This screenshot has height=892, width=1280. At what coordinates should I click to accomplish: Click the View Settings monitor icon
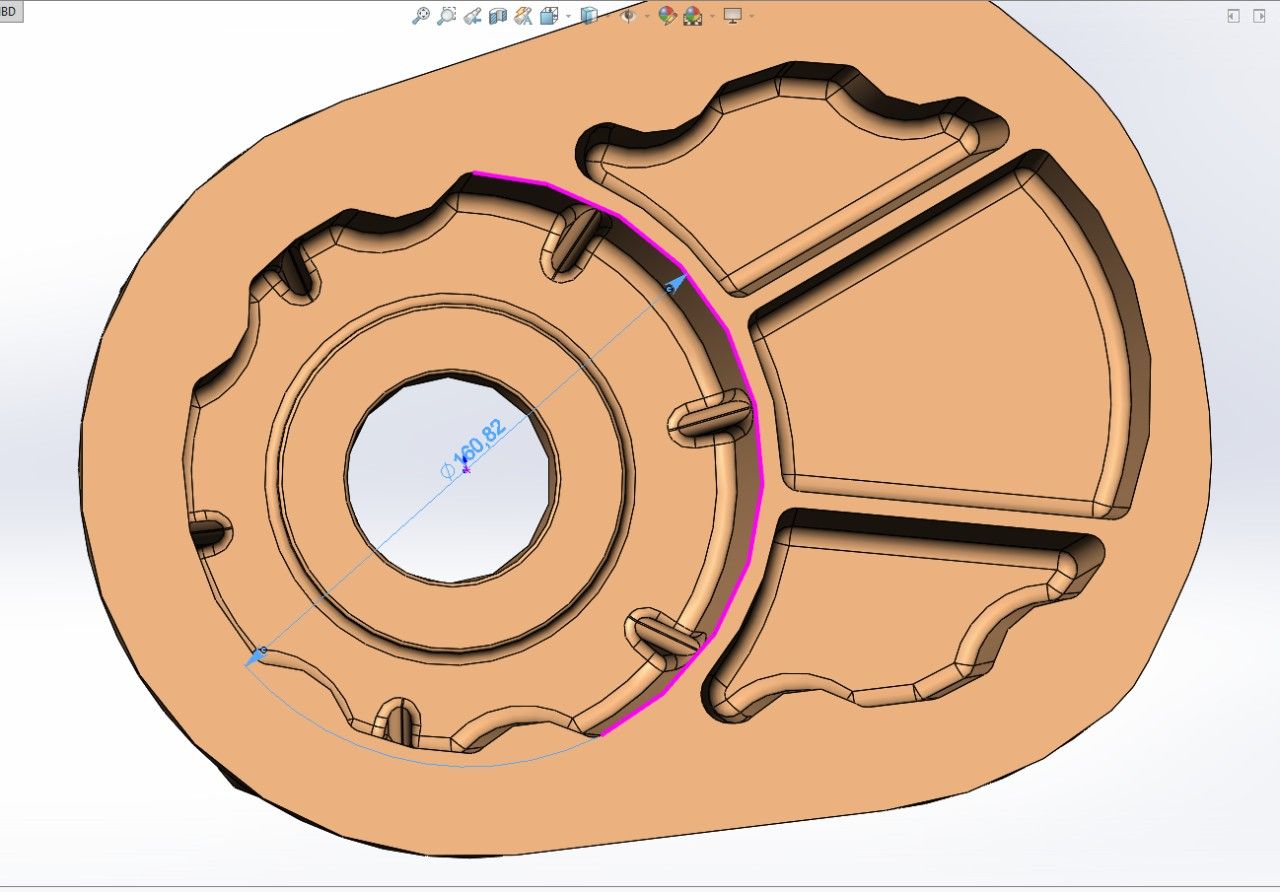732,16
